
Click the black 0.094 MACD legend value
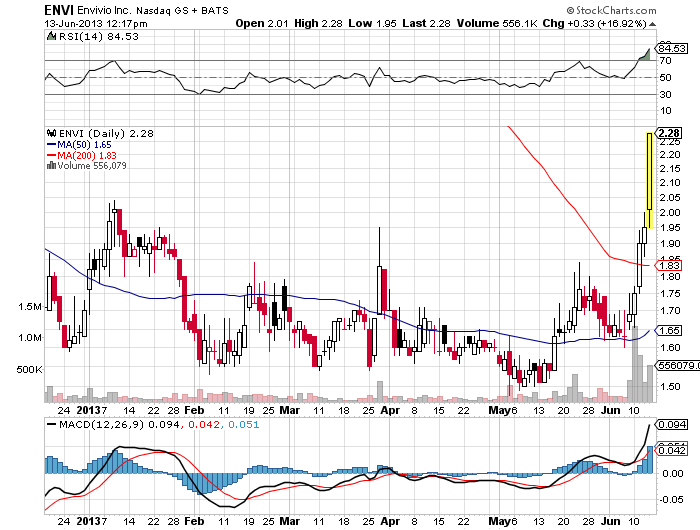pos(164,424)
